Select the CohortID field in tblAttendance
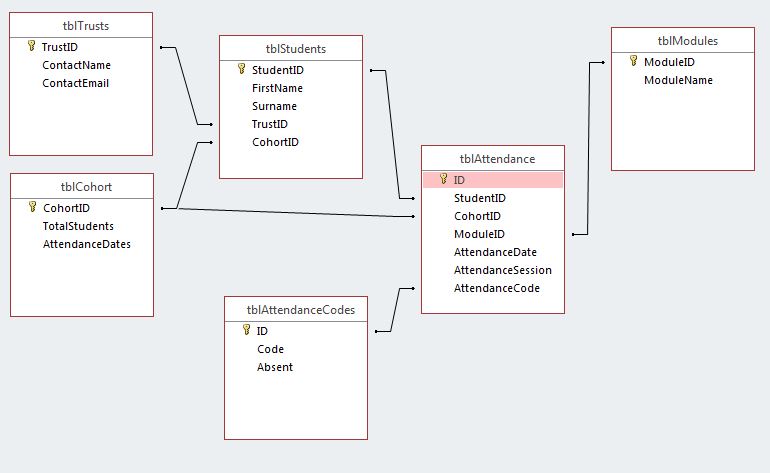Viewport: 770px width, 473px height. pyautogui.click(x=477, y=216)
